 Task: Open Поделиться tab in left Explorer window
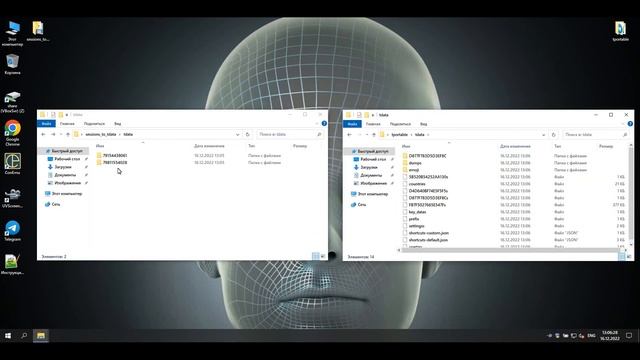tap(94, 123)
